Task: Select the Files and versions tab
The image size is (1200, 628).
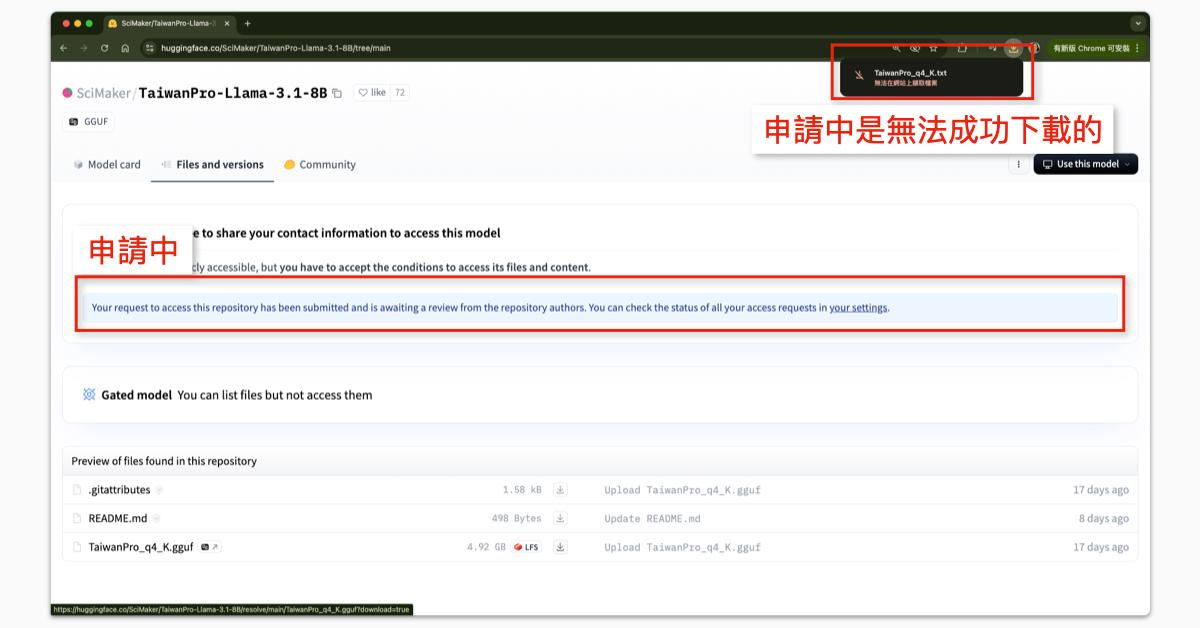Action: [212, 164]
